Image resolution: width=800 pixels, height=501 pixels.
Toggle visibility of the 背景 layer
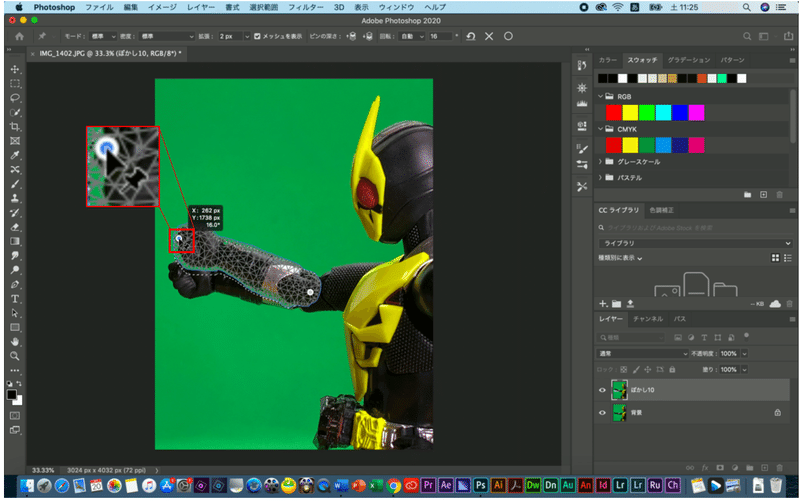[602, 412]
